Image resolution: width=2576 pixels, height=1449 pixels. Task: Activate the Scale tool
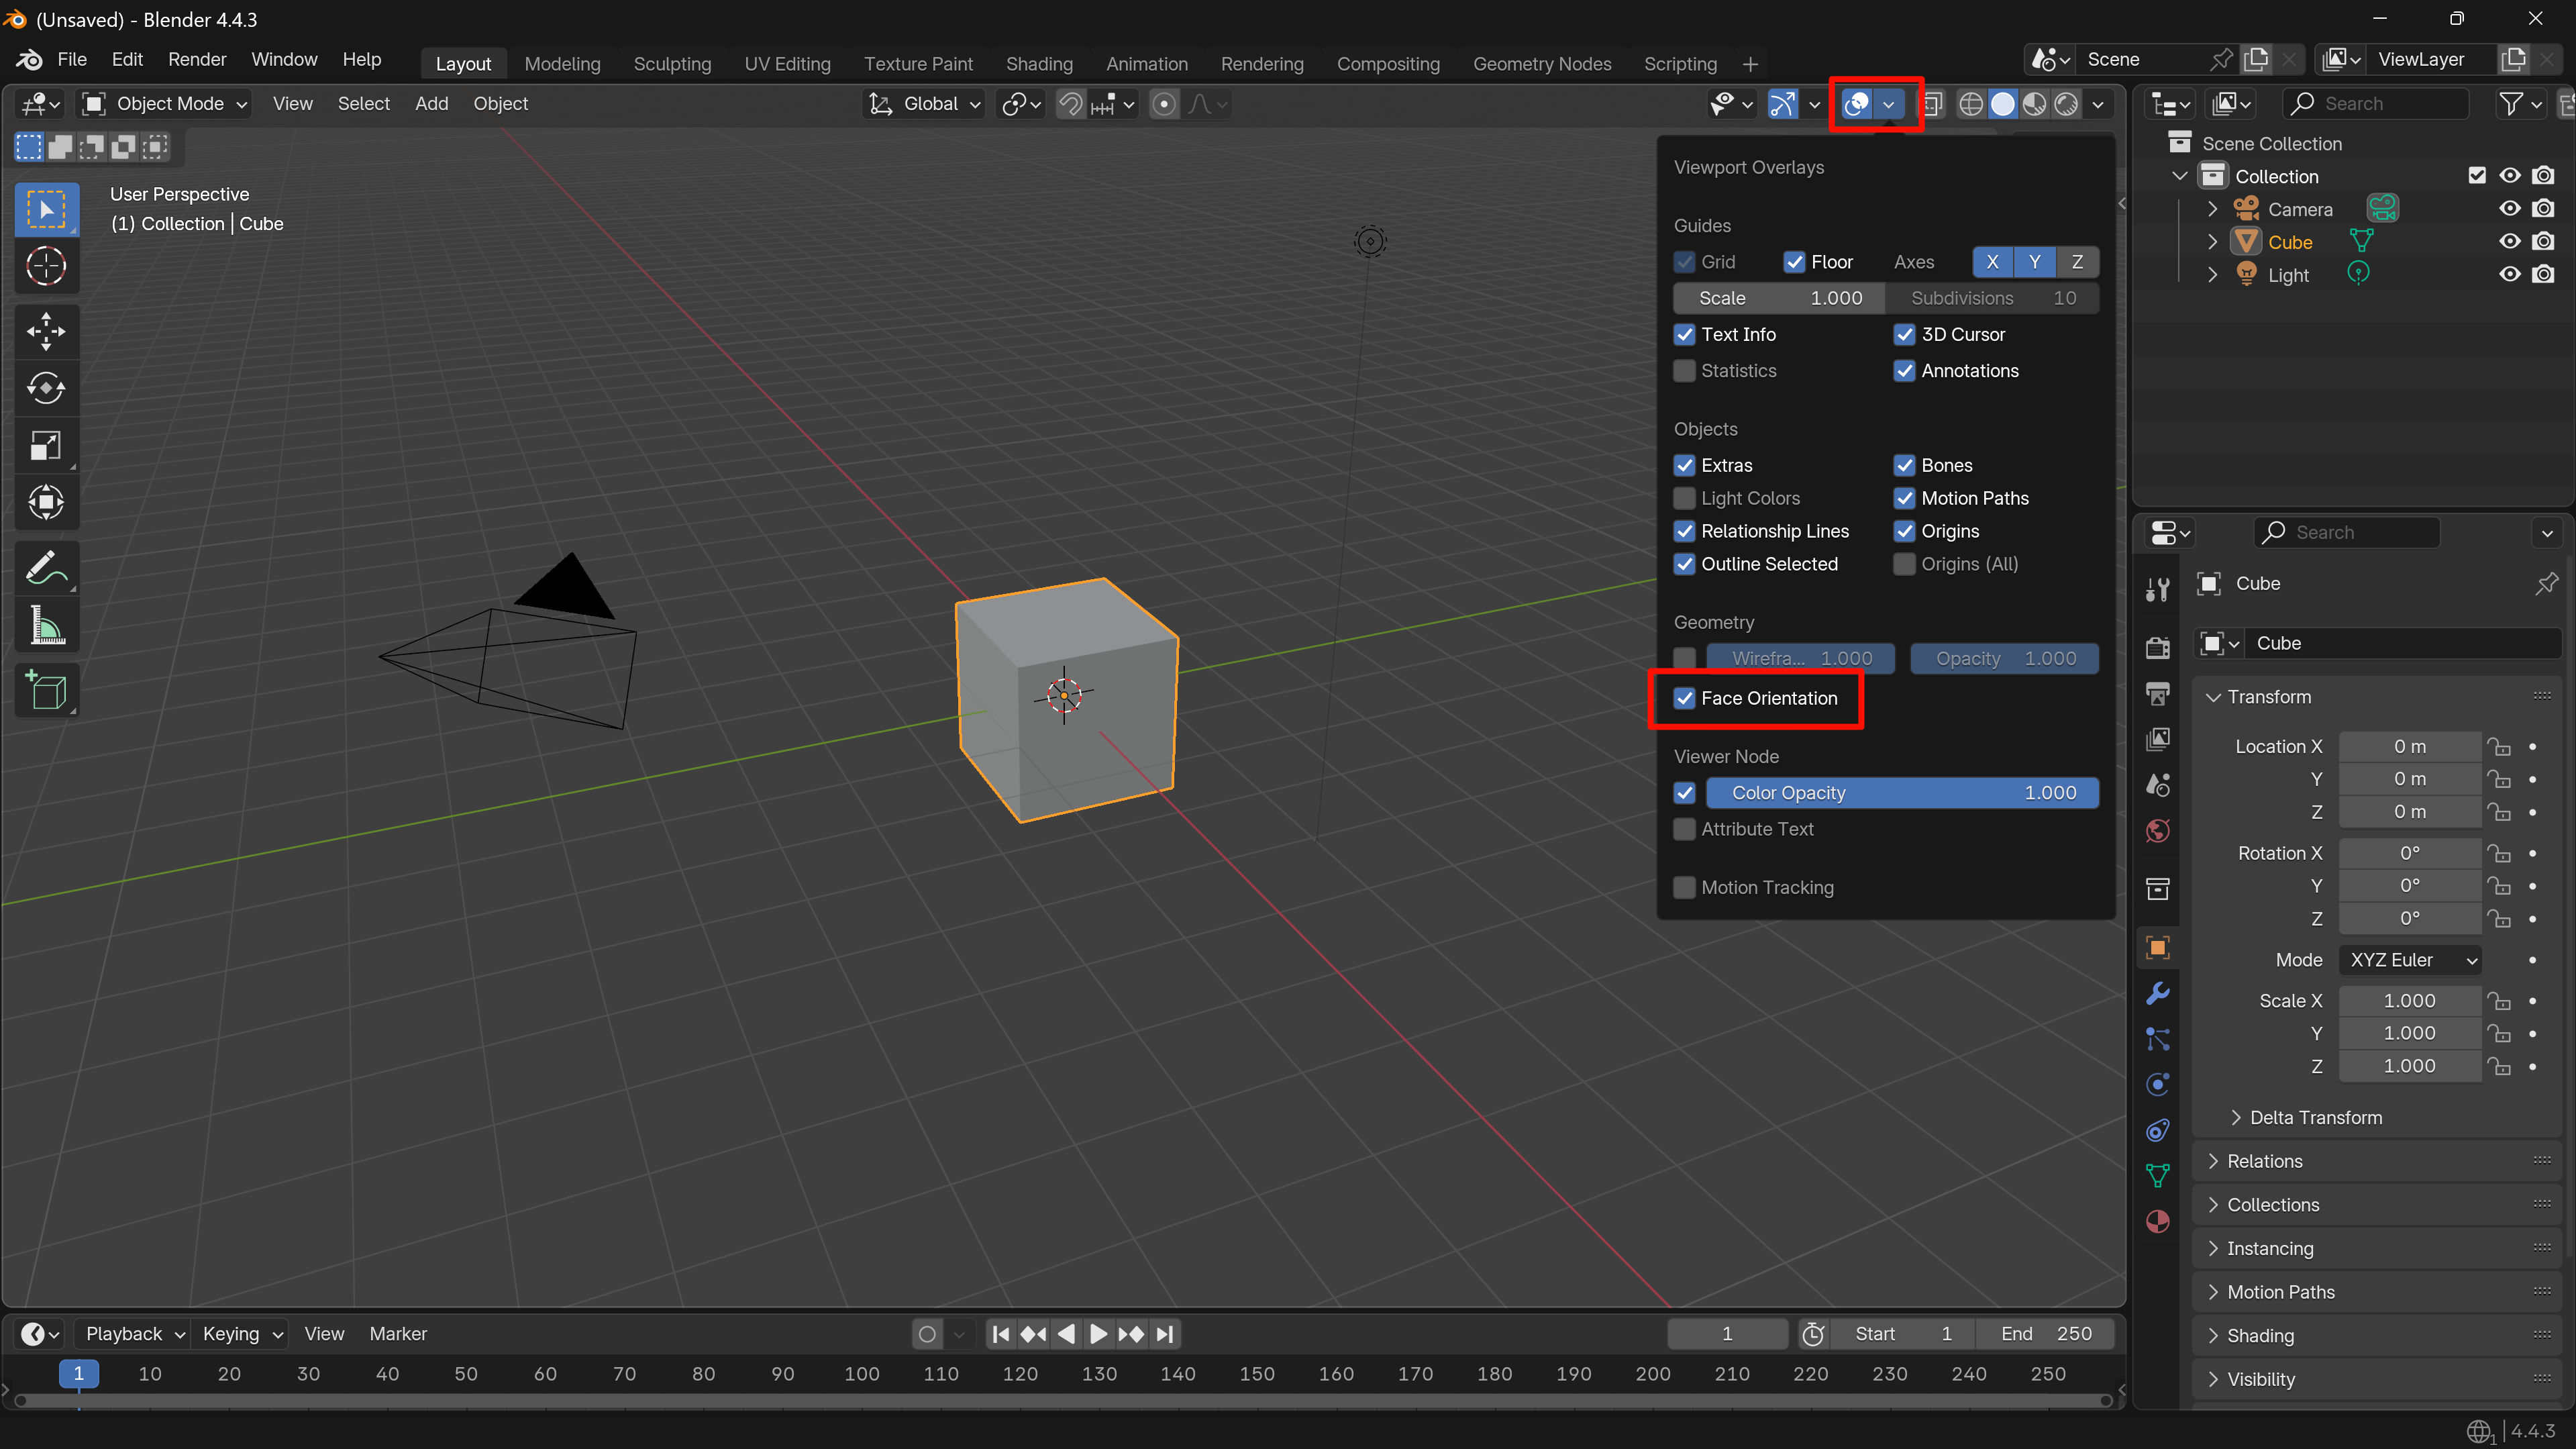(x=46, y=445)
